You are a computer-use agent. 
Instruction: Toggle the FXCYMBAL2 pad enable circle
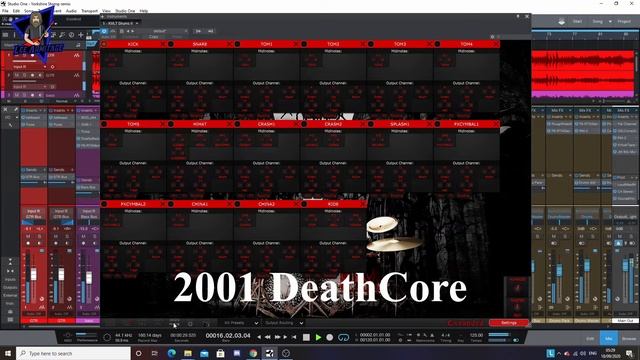[x=104, y=204]
